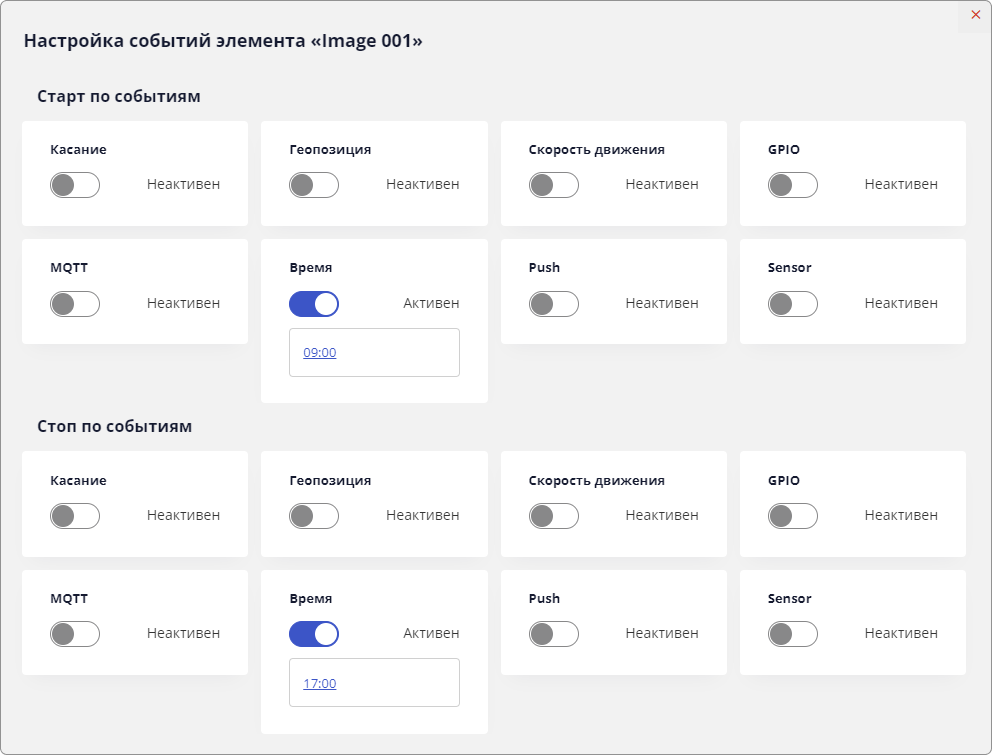This screenshot has height=755, width=992.
Task: Turn on Sensor toggle in stop events
Action: pos(793,634)
